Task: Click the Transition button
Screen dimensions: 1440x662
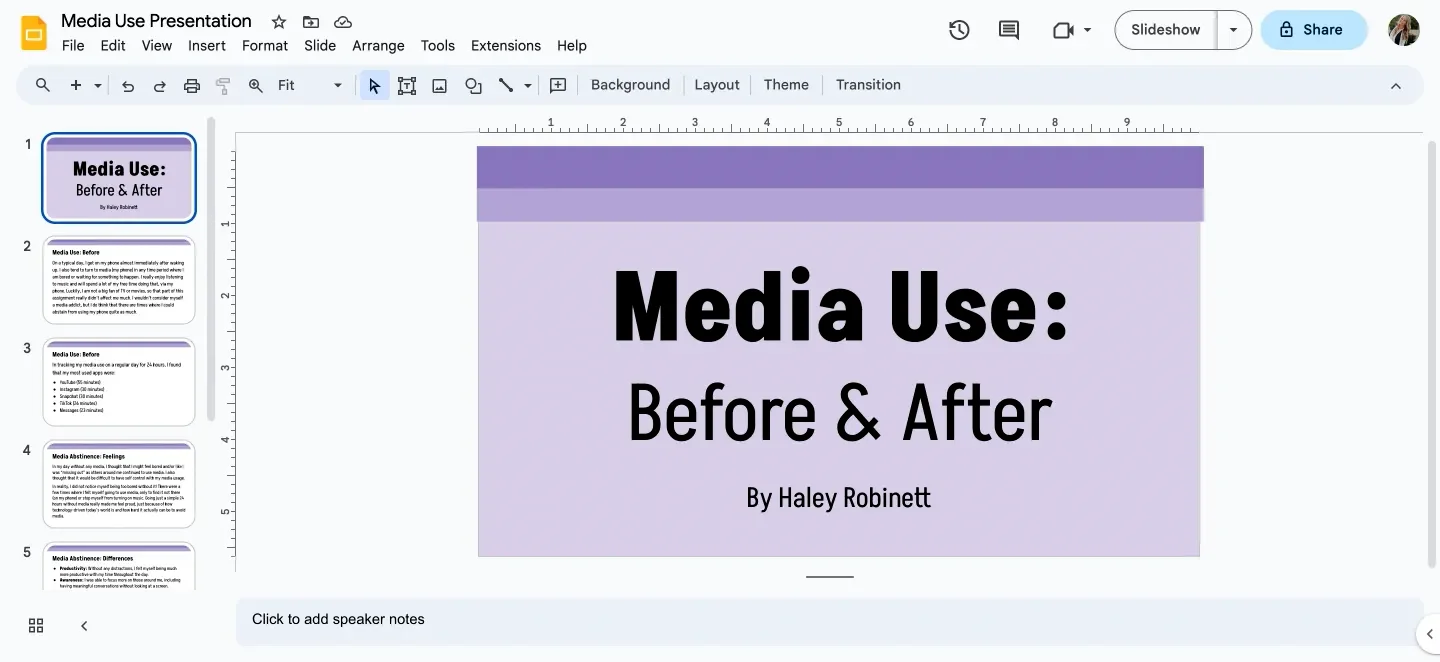Action: pos(868,85)
